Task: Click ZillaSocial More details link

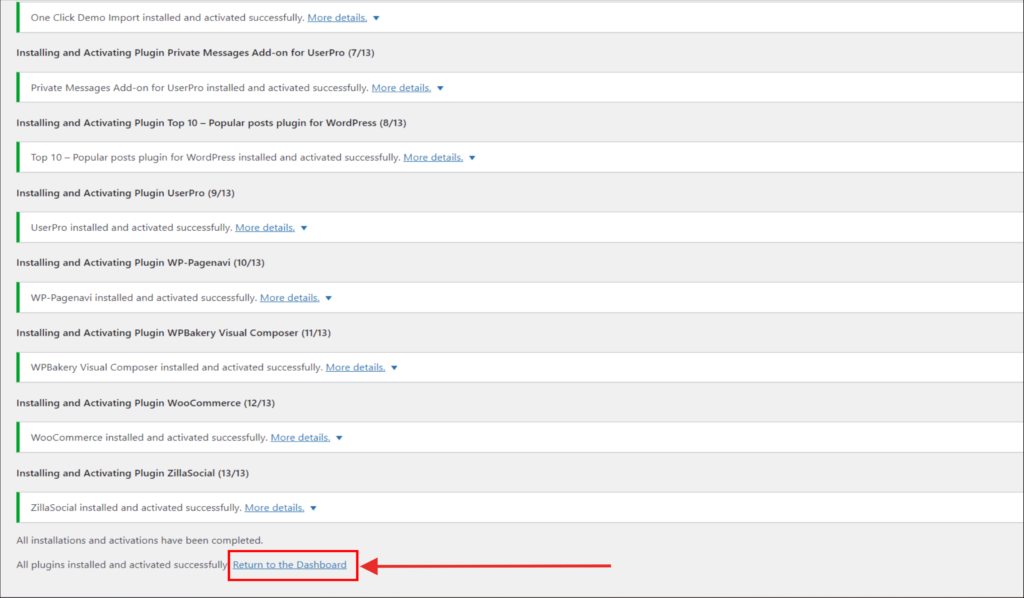Action: 275,508
